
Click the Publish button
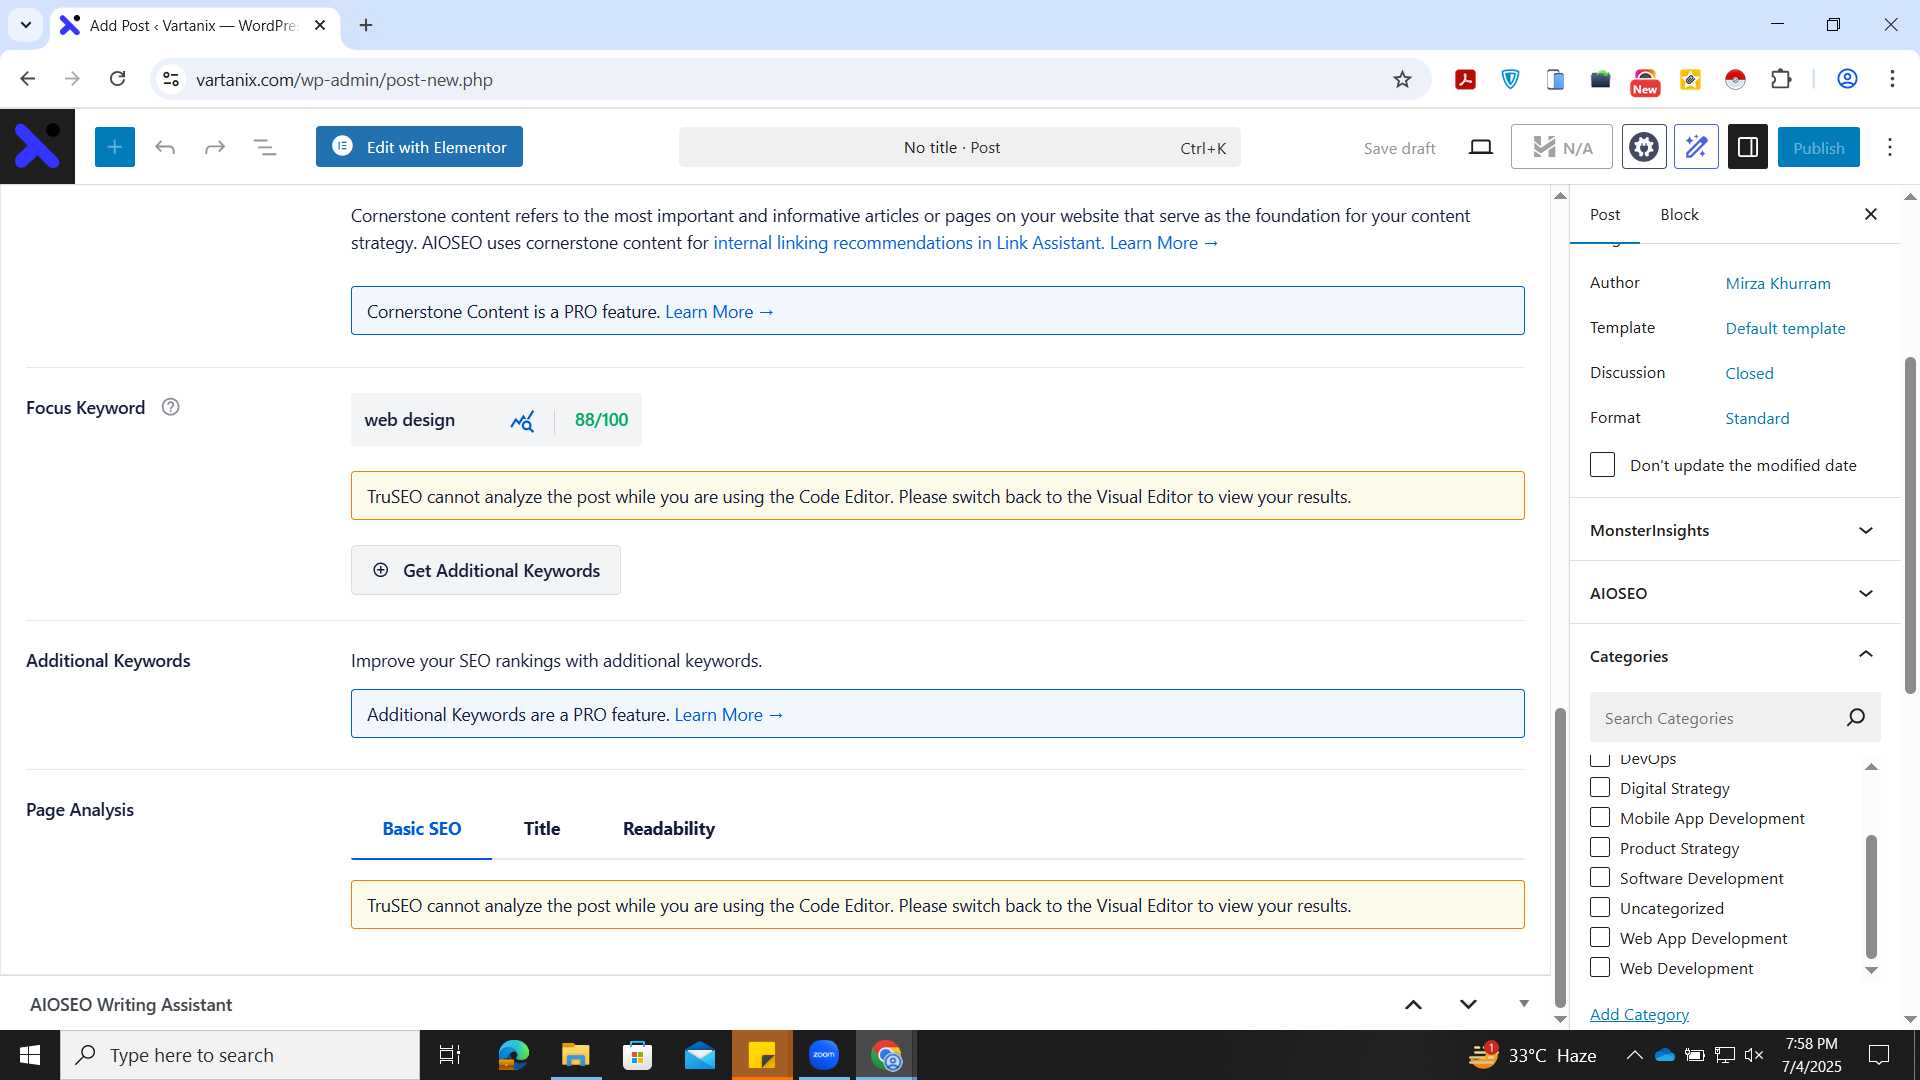(1818, 147)
